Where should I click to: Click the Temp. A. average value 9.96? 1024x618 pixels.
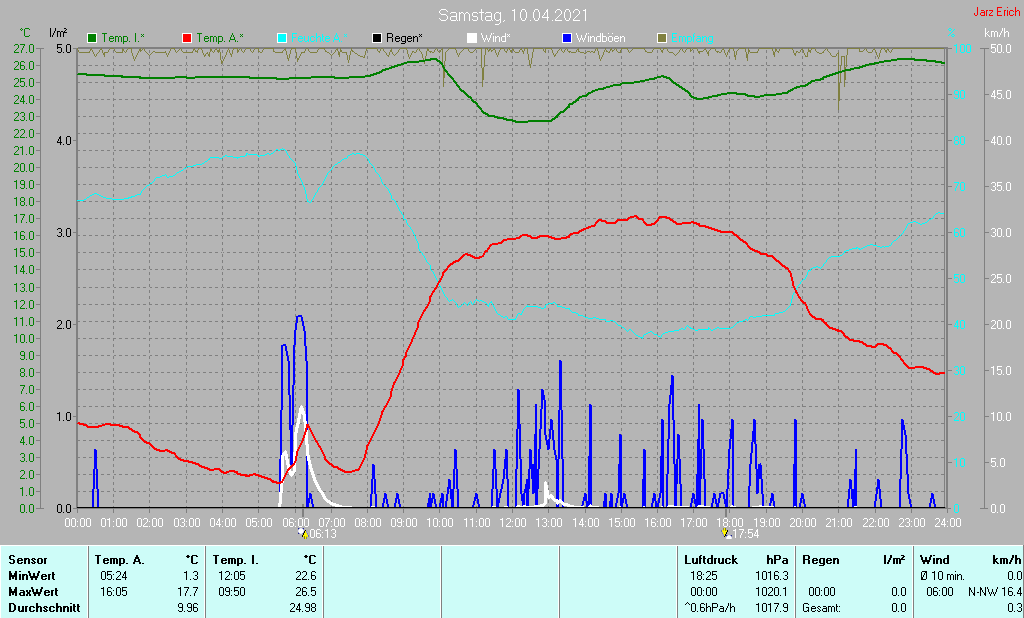(188, 608)
